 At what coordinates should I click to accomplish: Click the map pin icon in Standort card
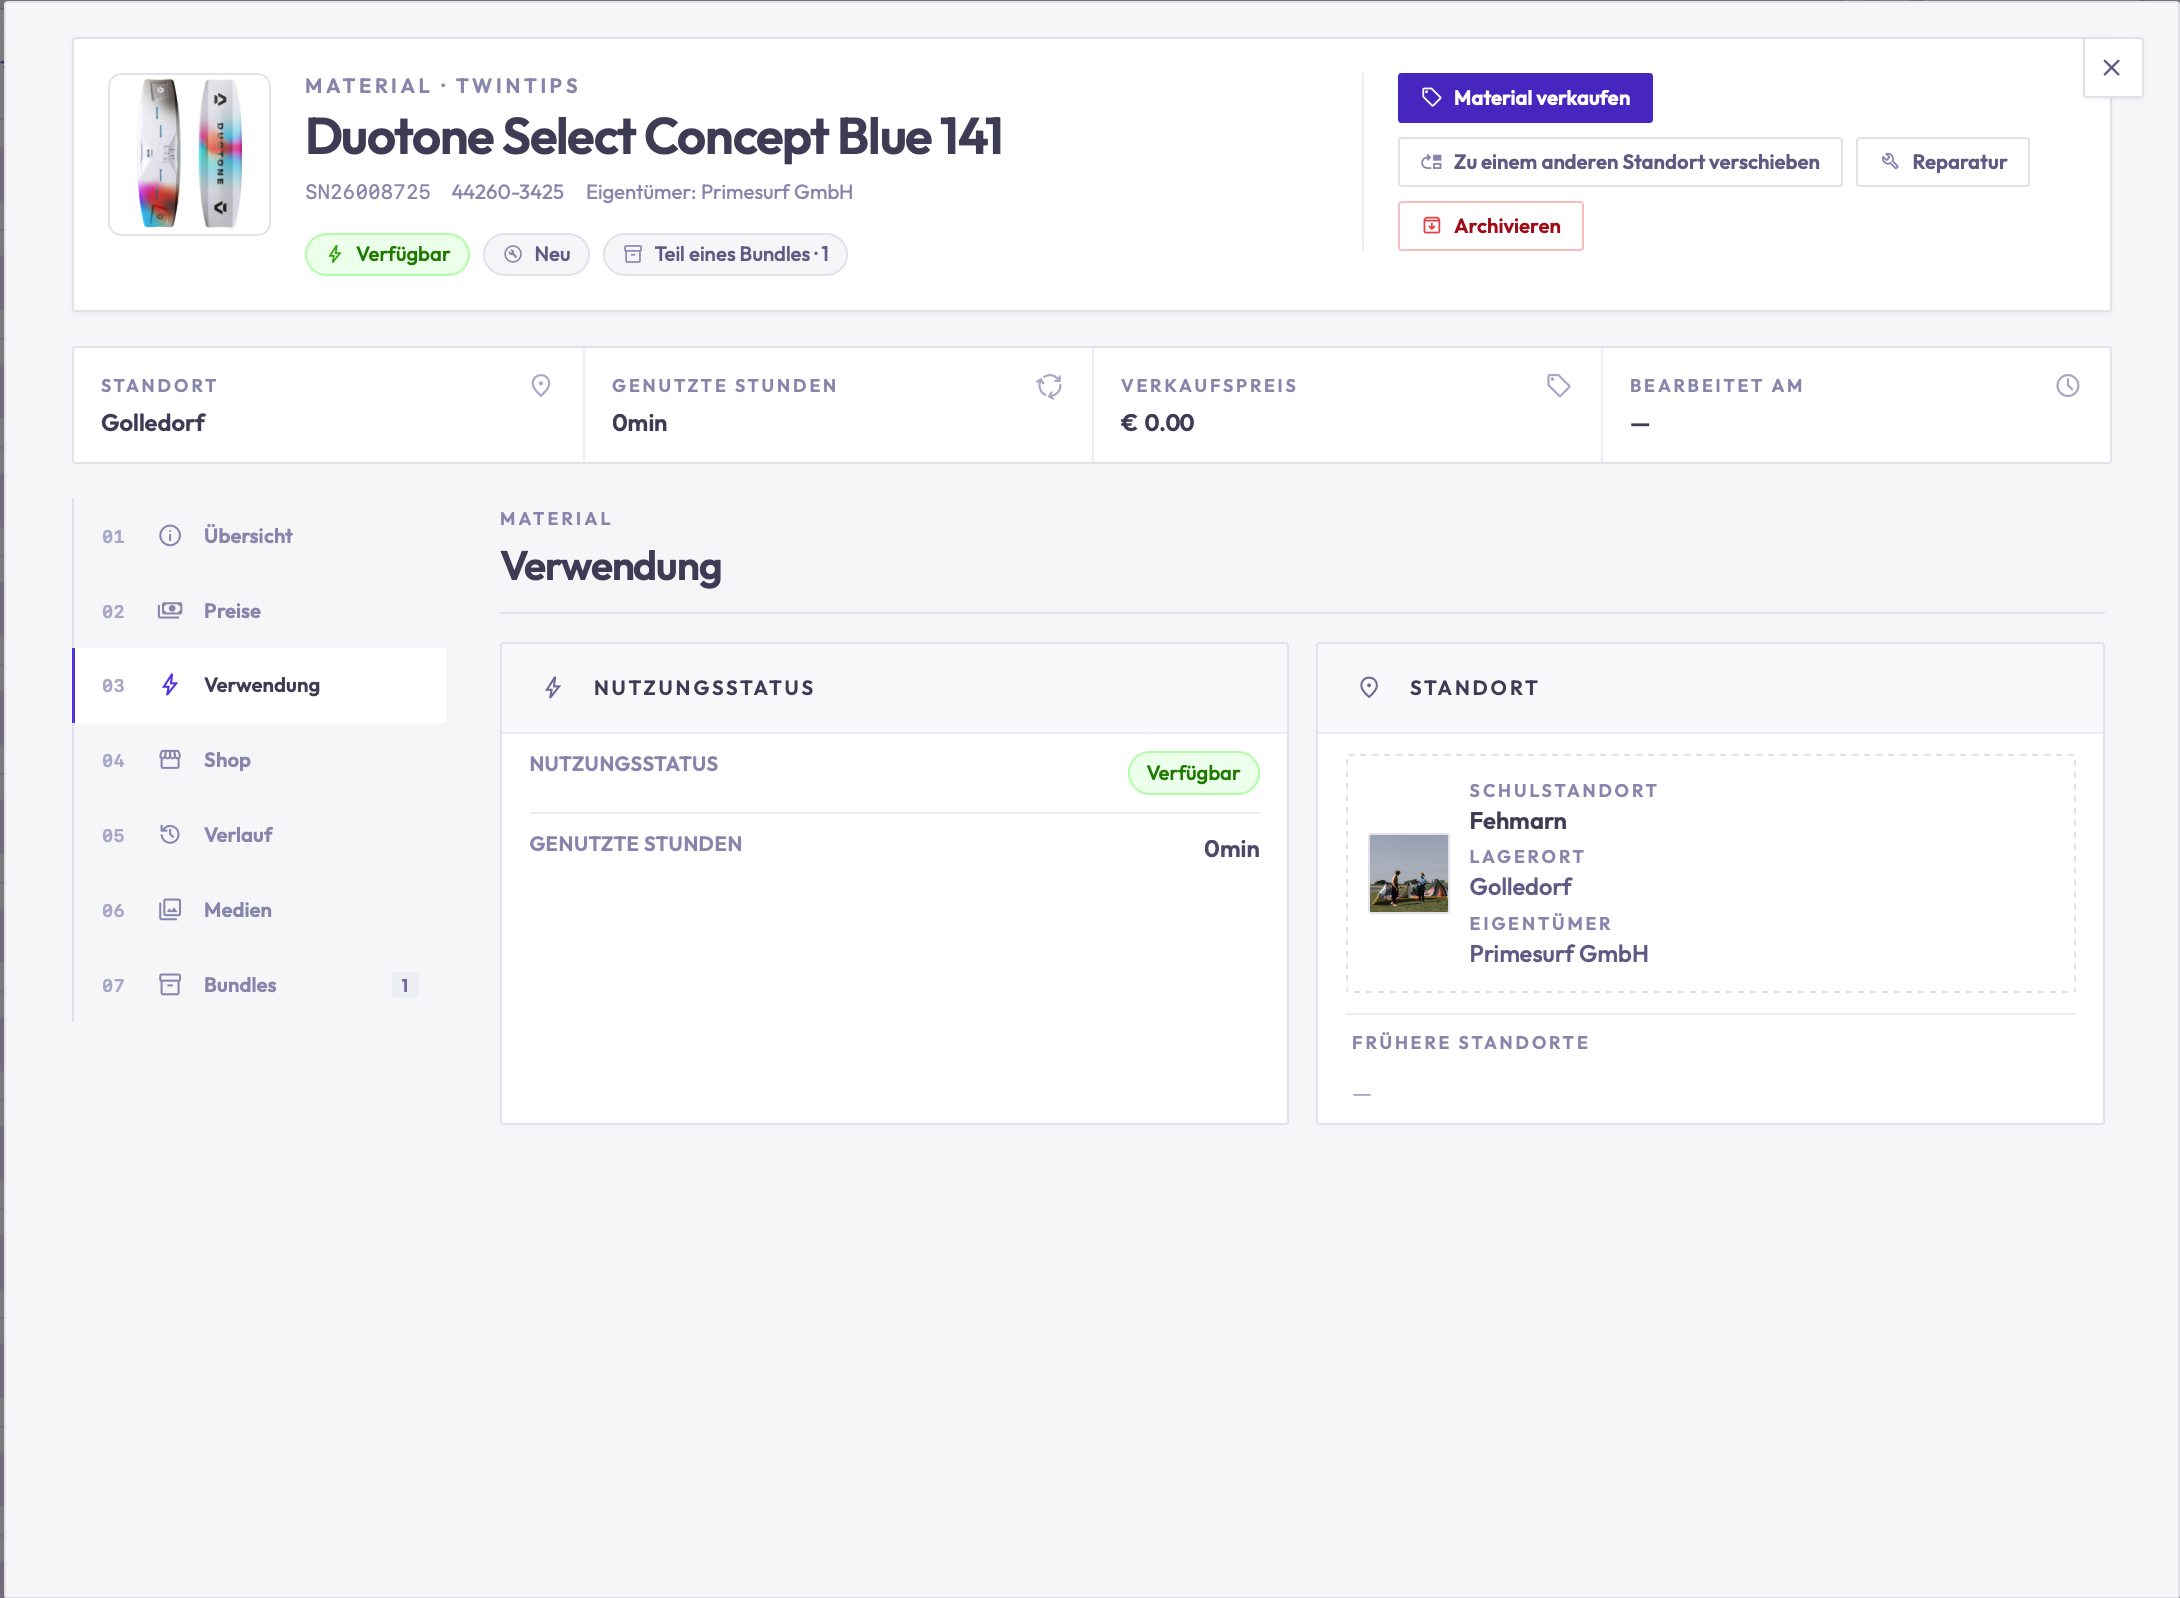[x=541, y=386]
